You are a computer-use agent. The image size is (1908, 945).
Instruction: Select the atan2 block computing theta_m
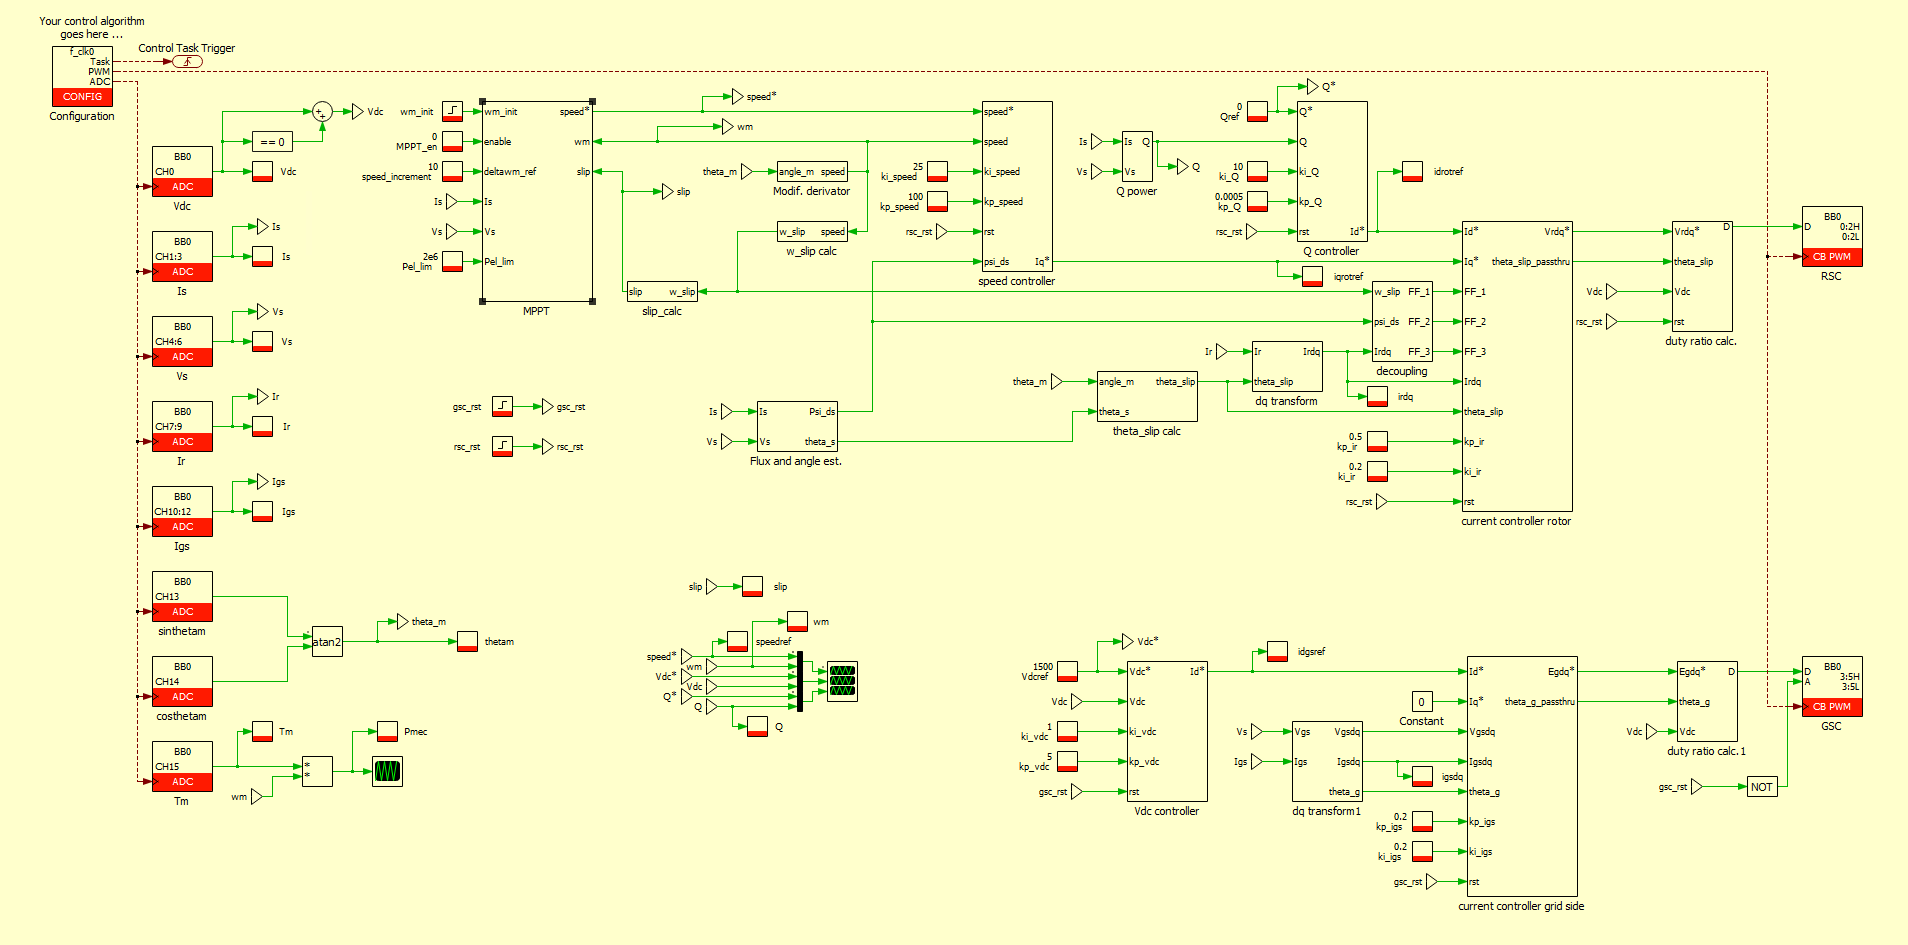327,641
